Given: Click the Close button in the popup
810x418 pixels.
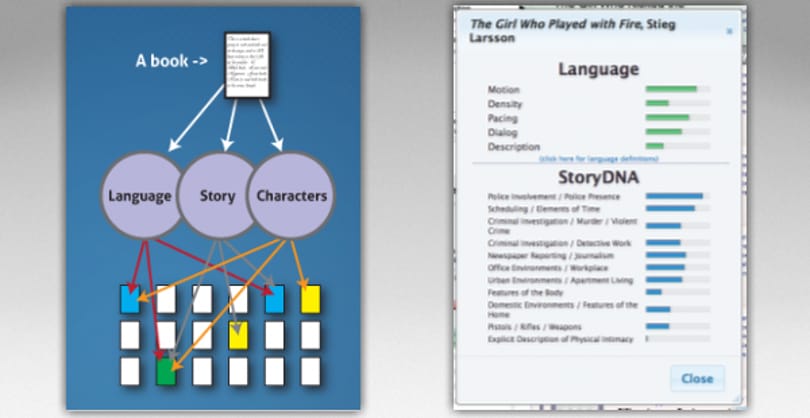Looking at the screenshot, I should 697,378.
